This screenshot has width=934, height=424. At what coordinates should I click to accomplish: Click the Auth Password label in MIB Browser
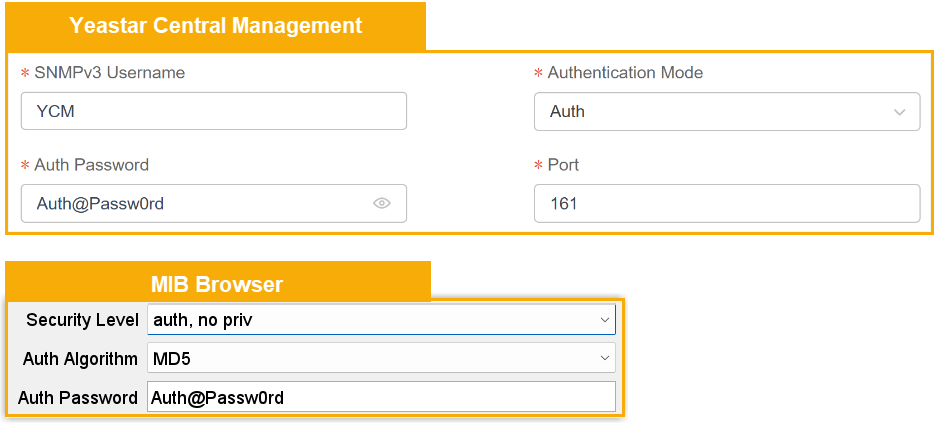[x=78, y=397]
